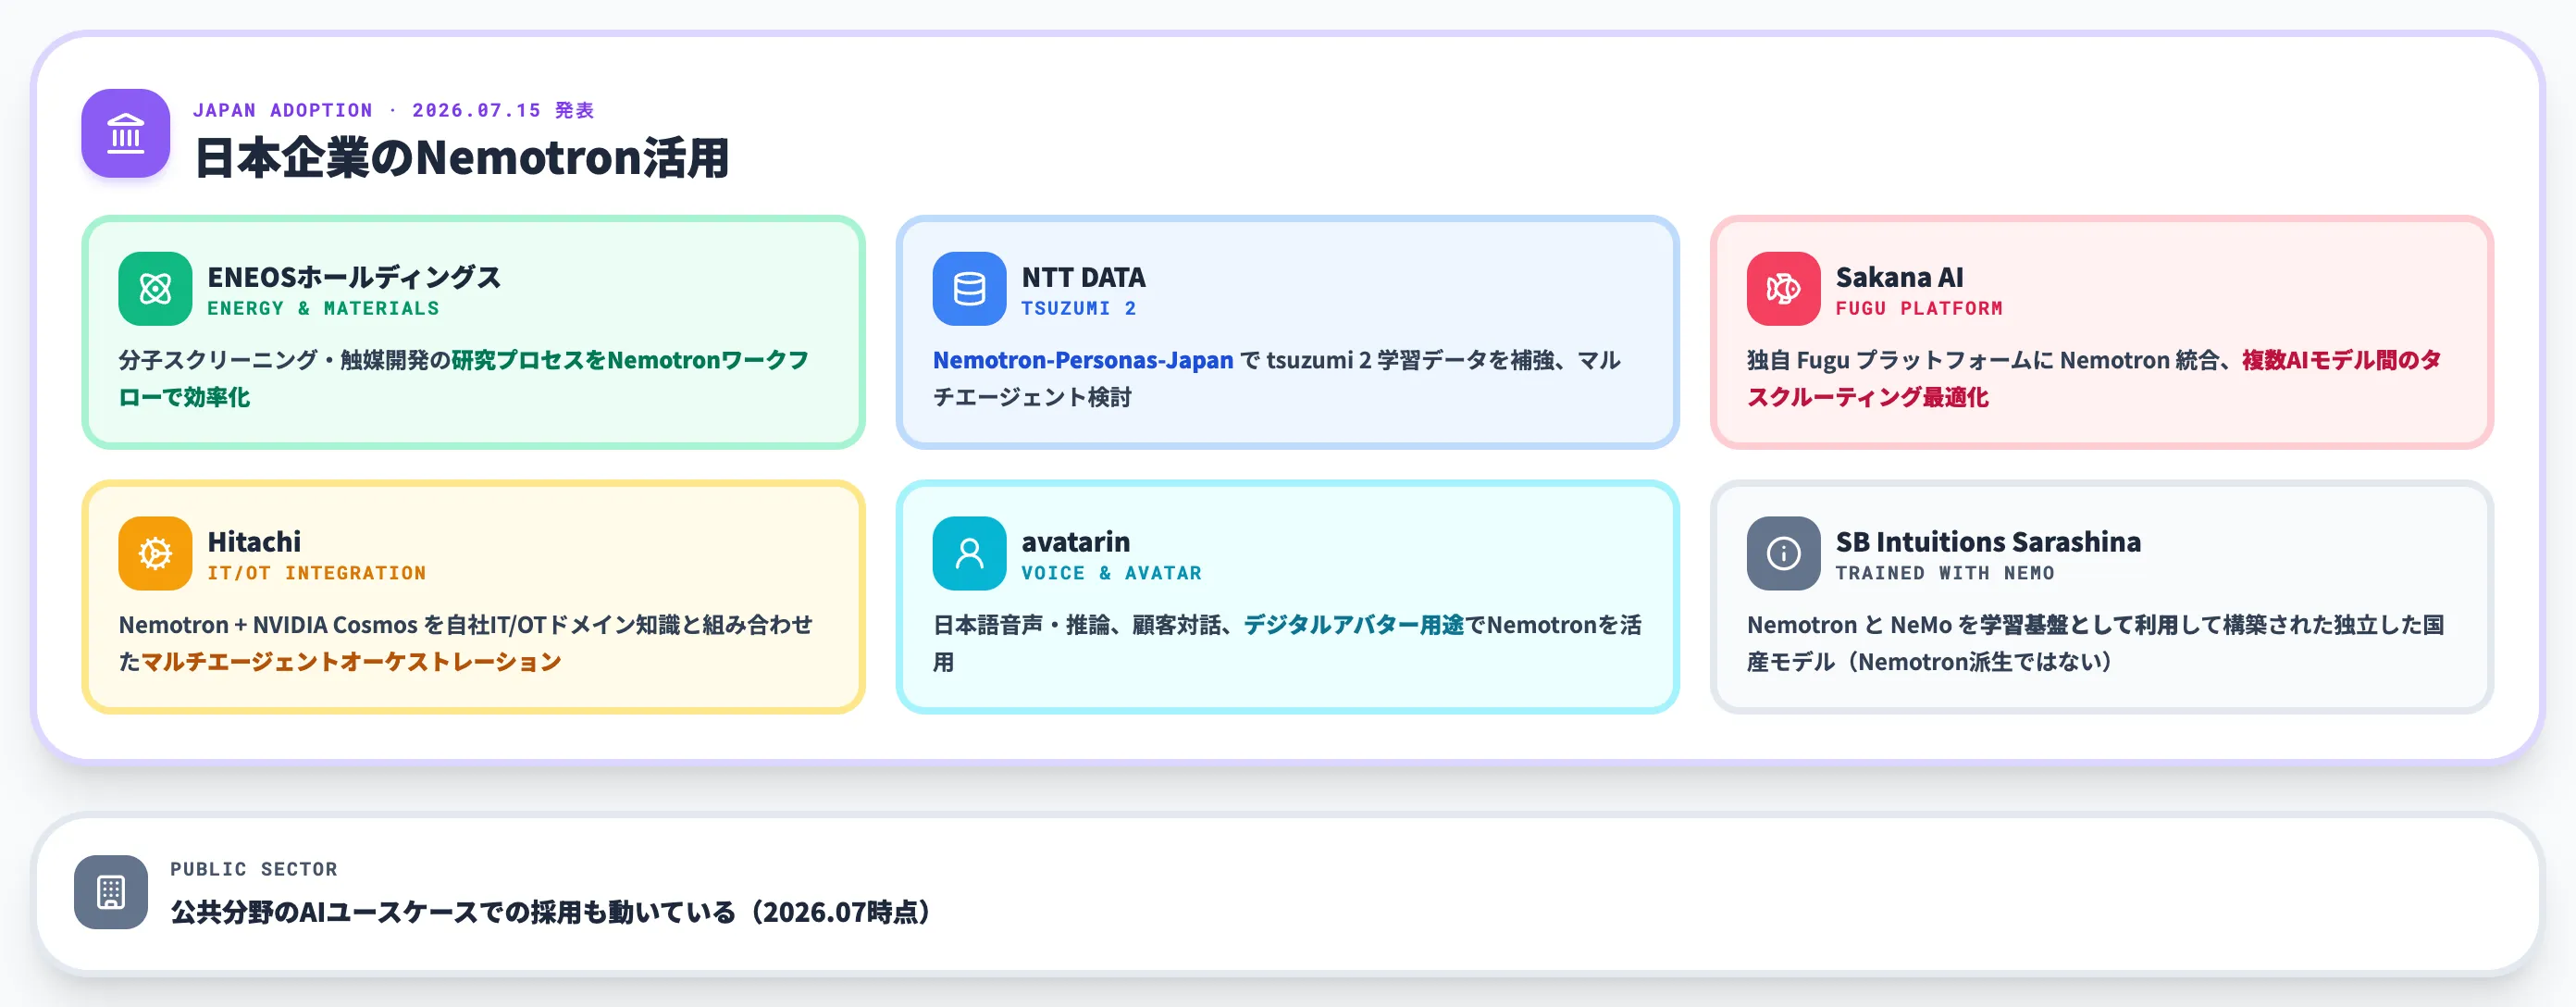Click the red 複数AIモデル間のタスクルーティング最適化 highlight
This screenshot has height=1007, width=2576.
click(x=2094, y=378)
